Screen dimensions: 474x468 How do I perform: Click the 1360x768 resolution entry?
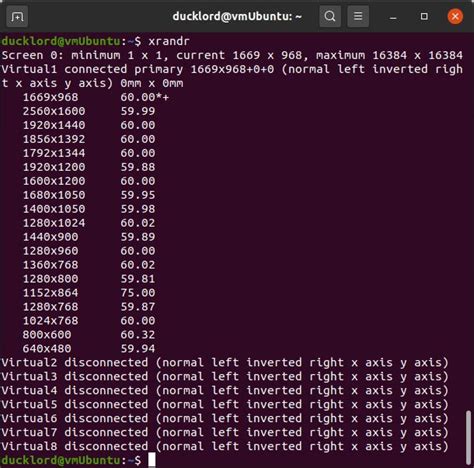50,265
